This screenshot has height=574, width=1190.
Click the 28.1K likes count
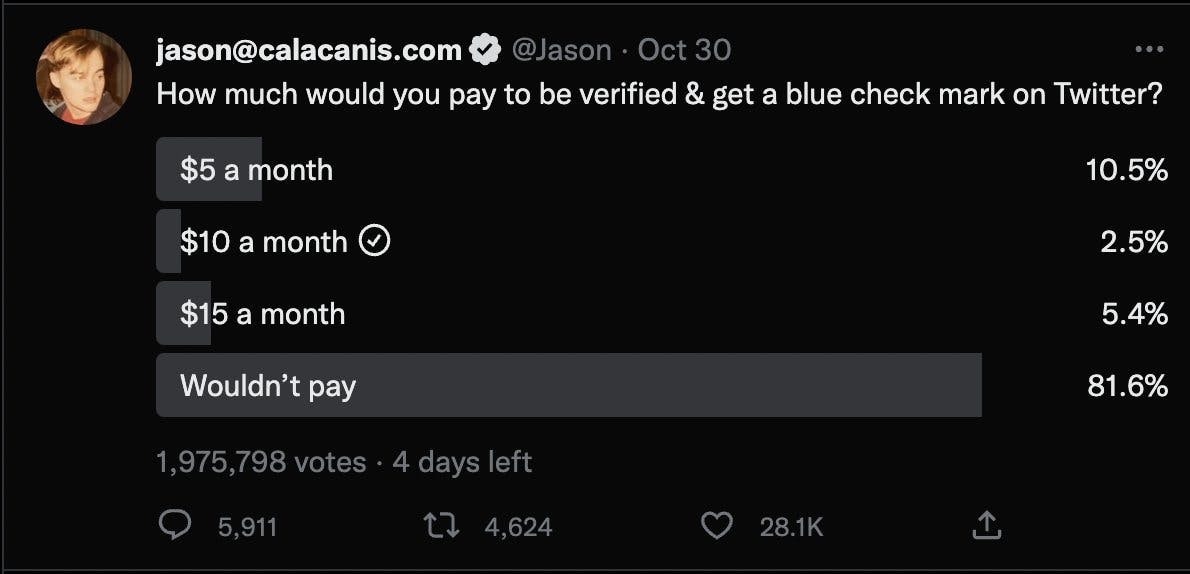791,527
